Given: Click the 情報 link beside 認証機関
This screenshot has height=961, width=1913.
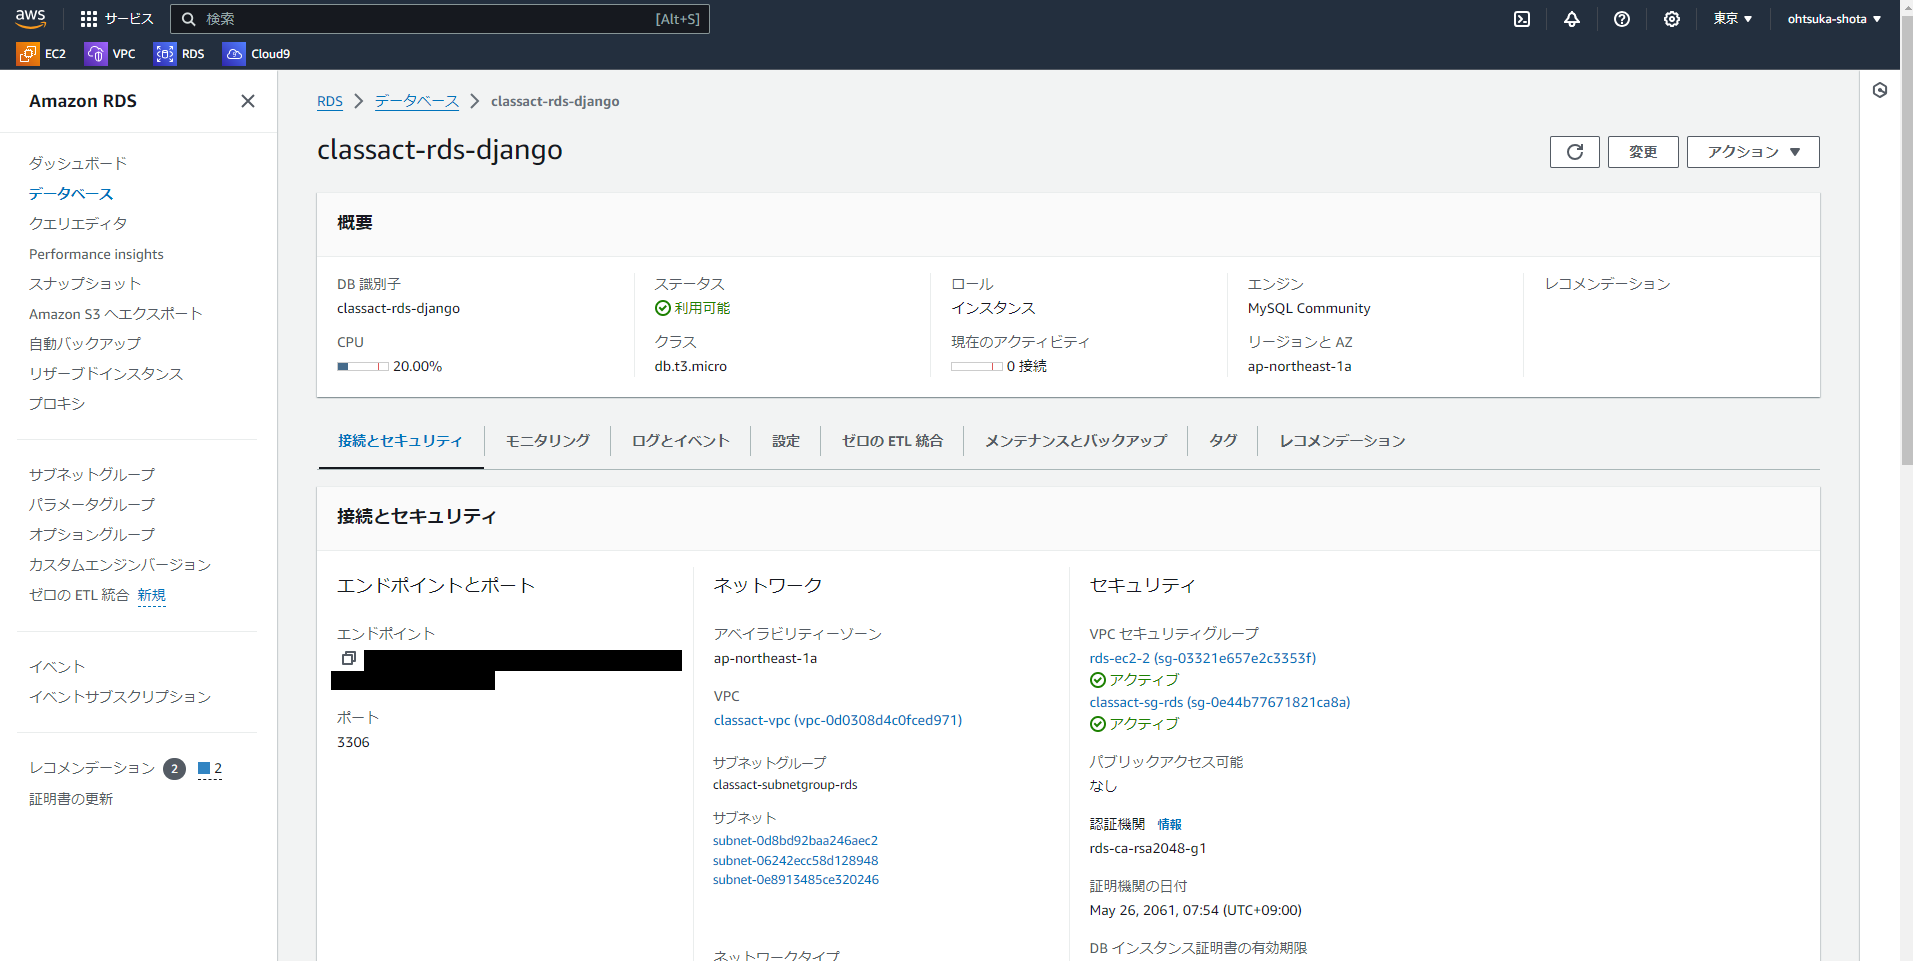Looking at the screenshot, I should pos(1170,824).
